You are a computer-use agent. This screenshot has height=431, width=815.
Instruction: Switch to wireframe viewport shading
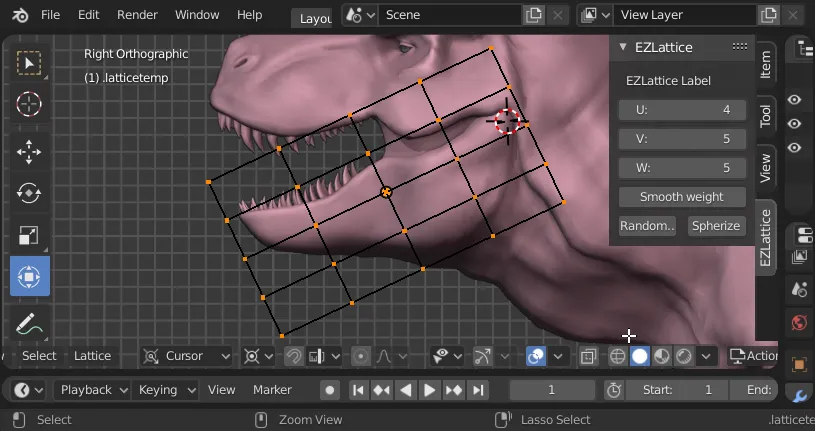click(617, 356)
